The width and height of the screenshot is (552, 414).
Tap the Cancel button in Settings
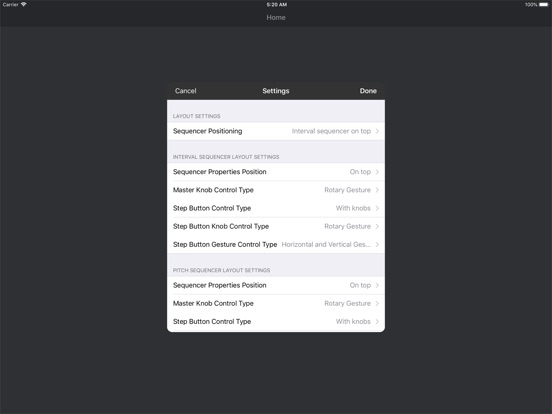[186, 91]
